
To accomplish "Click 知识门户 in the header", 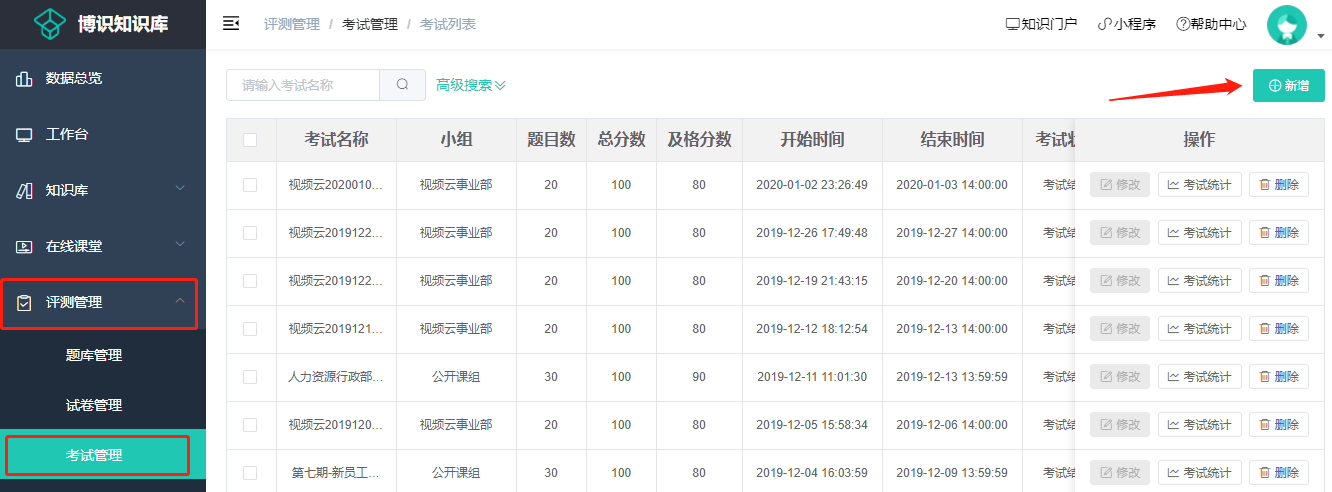I will coord(1041,24).
